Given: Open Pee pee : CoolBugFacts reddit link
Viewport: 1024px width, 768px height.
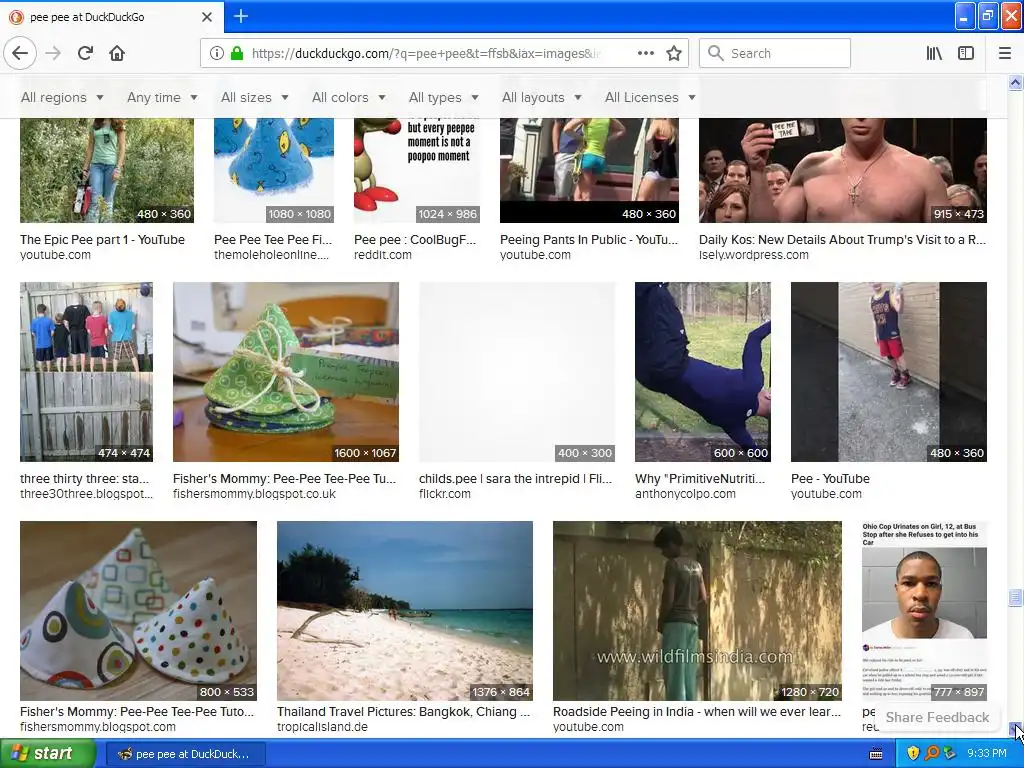Looking at the screenshot, I should [x=415, y=240].
